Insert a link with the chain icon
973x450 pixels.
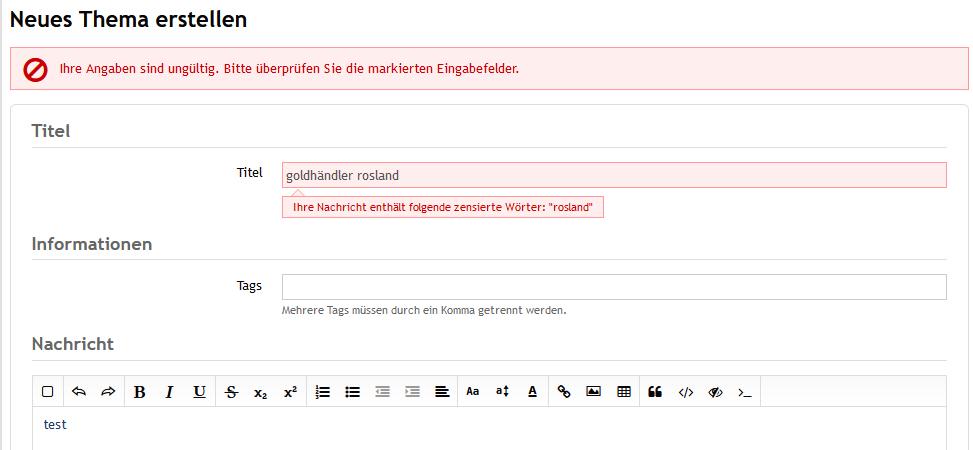(x=564, y=392)
